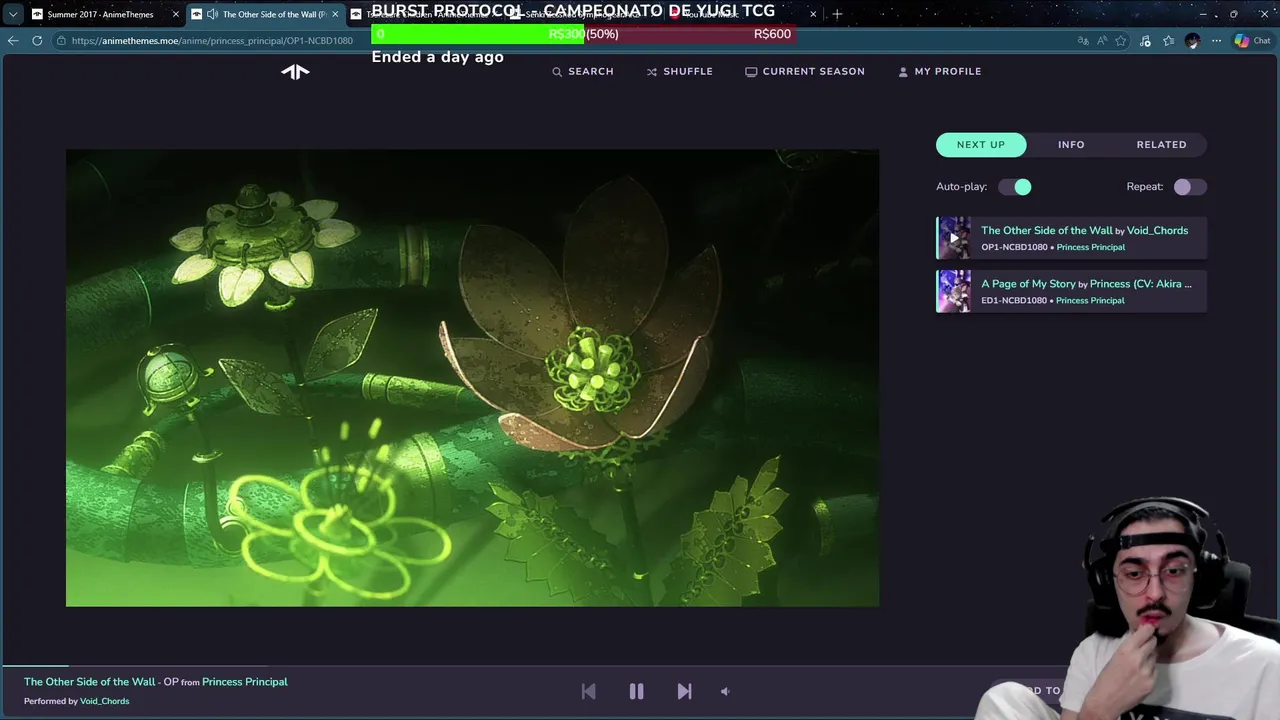The image size is (1280, 720).
Task: Click the browser profile avatar
Action: point(1192,41)
